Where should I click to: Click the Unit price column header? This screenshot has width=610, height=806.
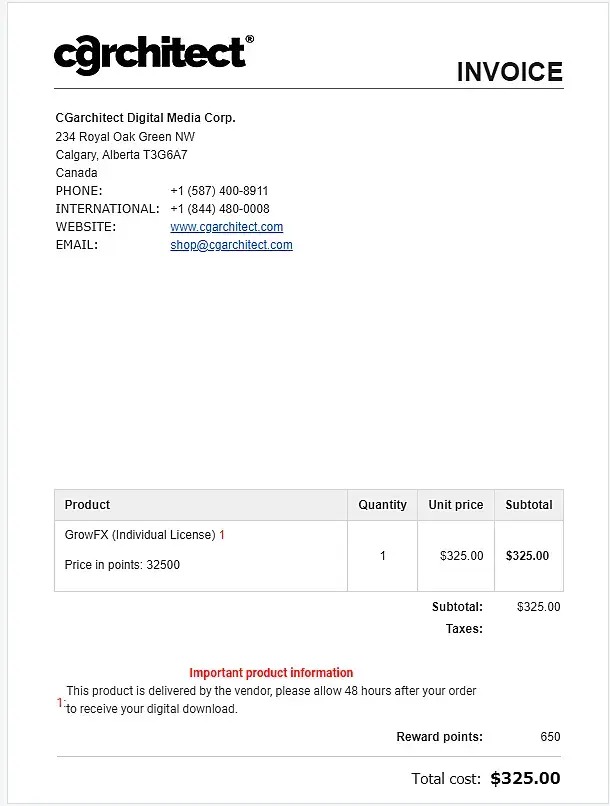pos(455,505)
